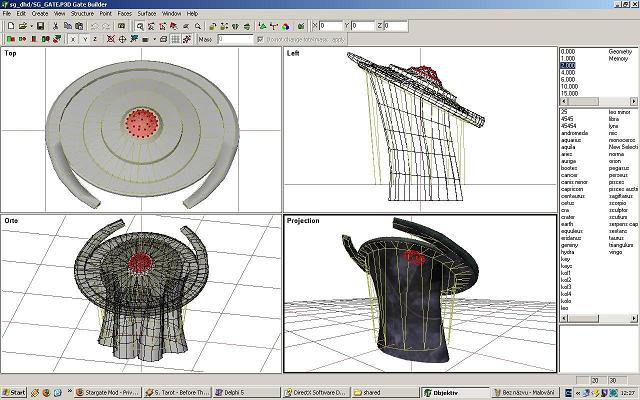Click the Z coordinate field

coord(396,26)
